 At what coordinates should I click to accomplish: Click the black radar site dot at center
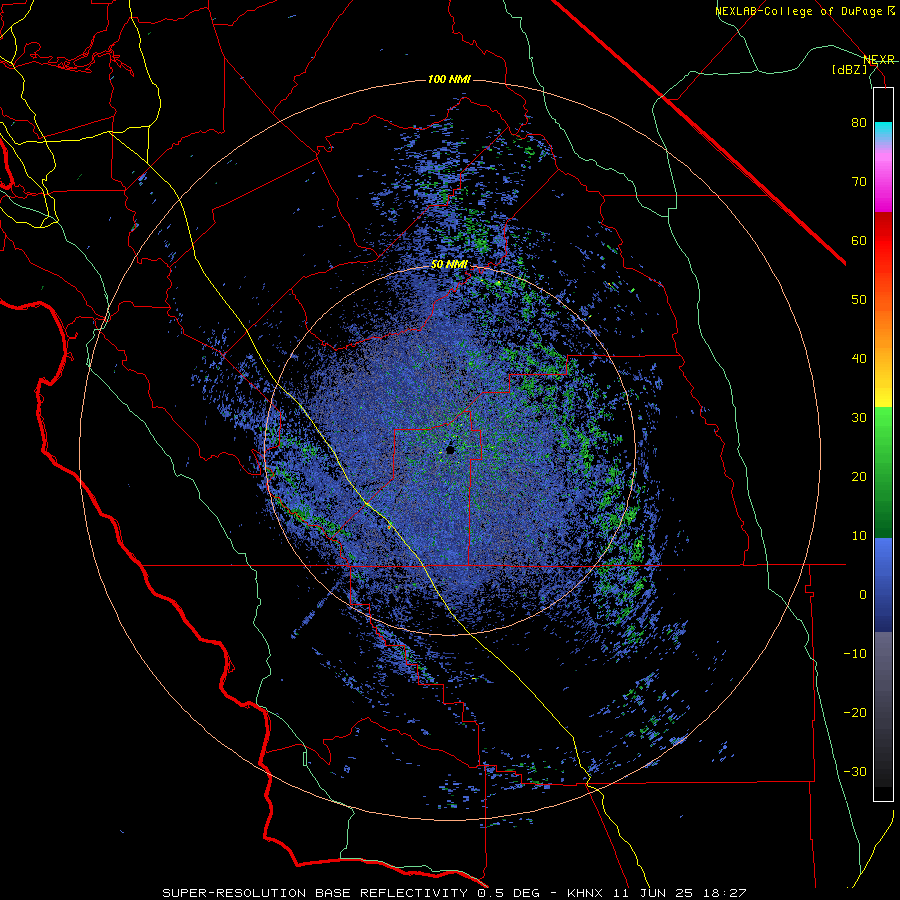coord(450,451)
